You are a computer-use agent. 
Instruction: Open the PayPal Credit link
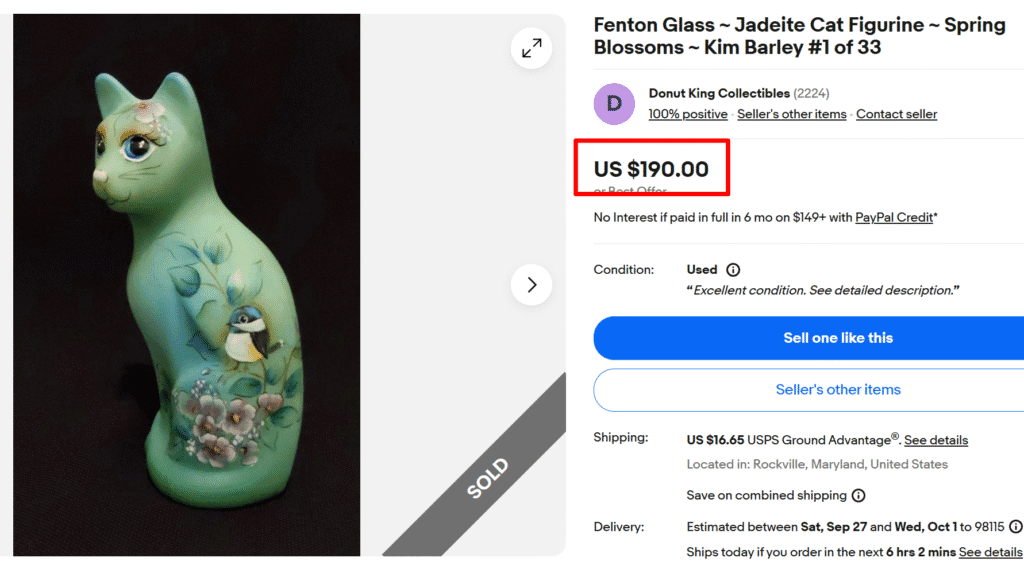[x=893, y=217]
